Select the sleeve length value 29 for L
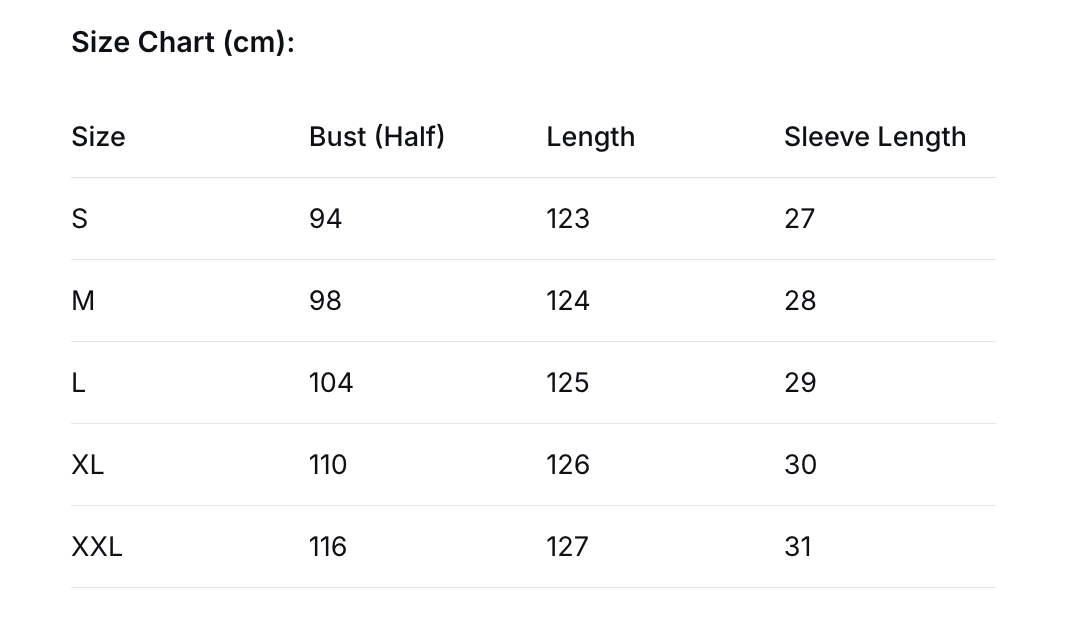The image size is (1080, 624). (800, 383)
